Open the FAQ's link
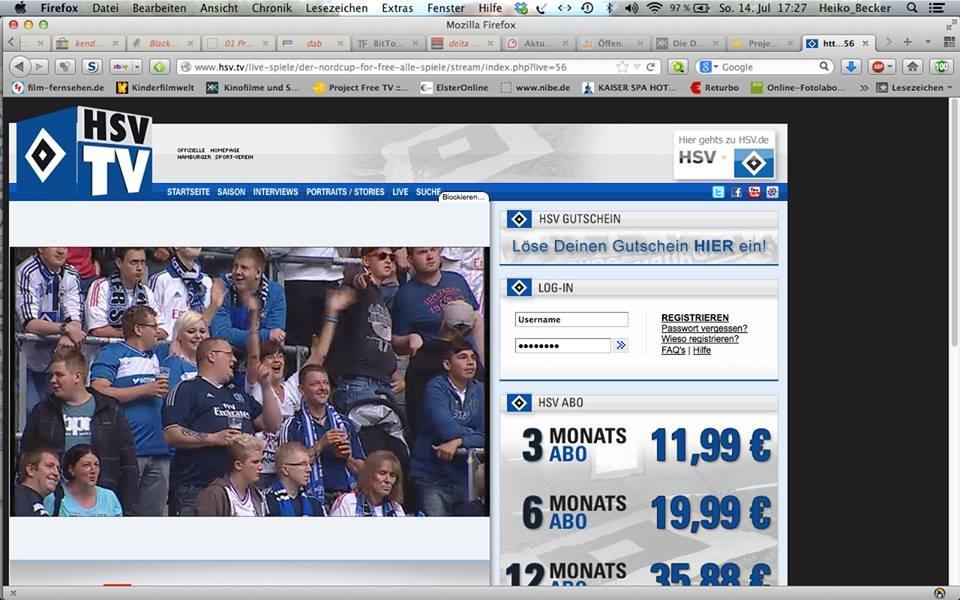The height and width of the screenshot is (600, 960). [673, 350]
